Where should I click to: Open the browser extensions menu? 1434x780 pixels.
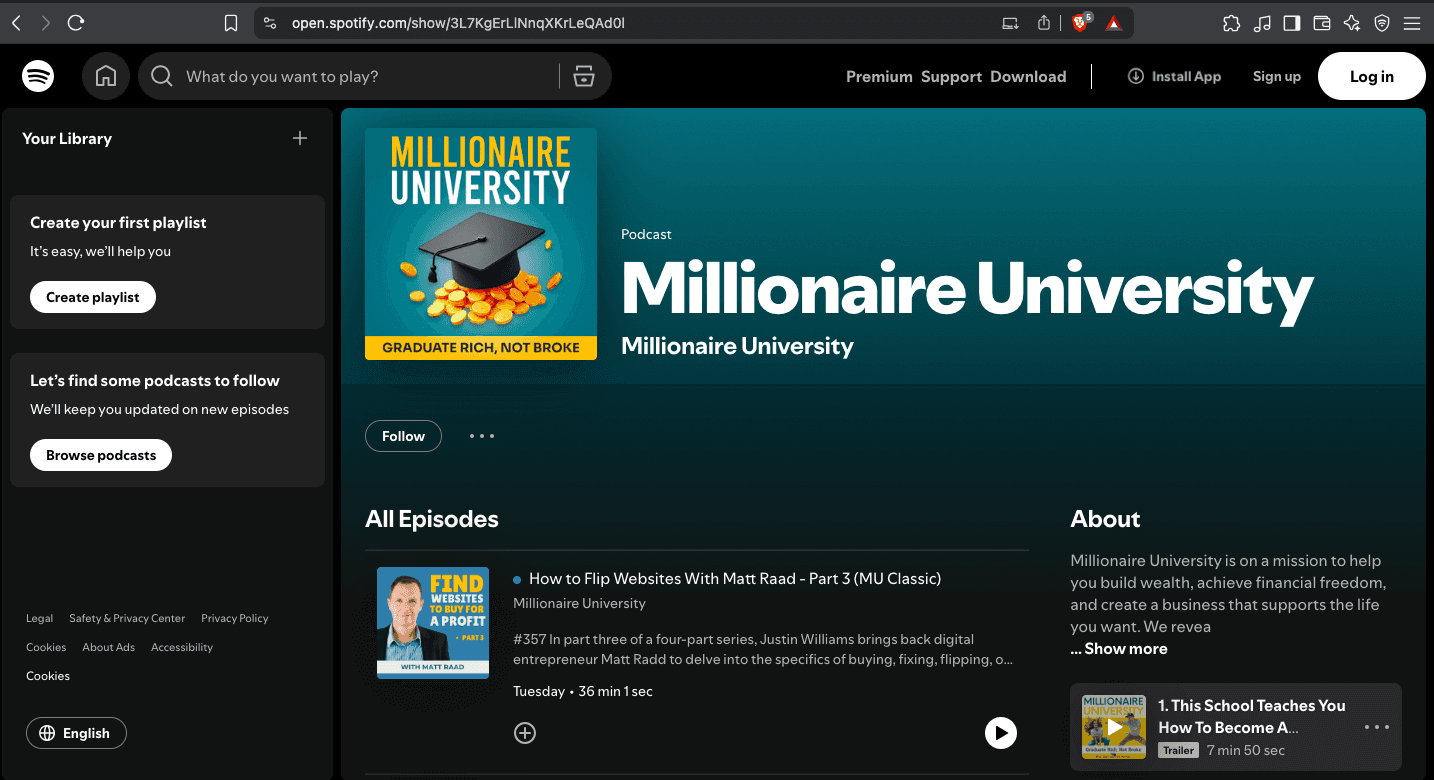click(x=1232, y=23)
